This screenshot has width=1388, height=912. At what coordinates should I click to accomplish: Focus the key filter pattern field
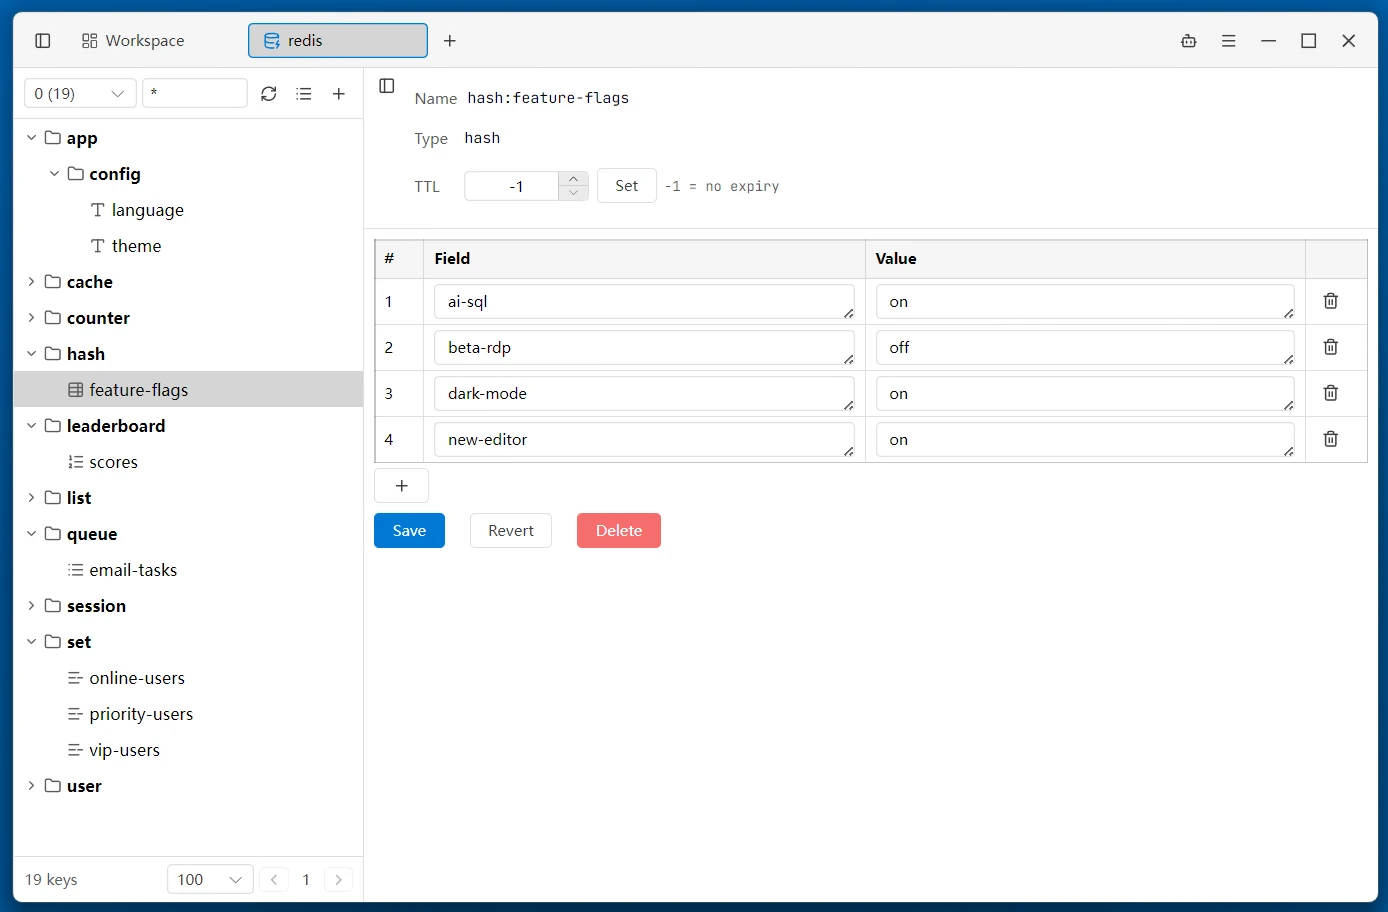click(x=195, y=94)
